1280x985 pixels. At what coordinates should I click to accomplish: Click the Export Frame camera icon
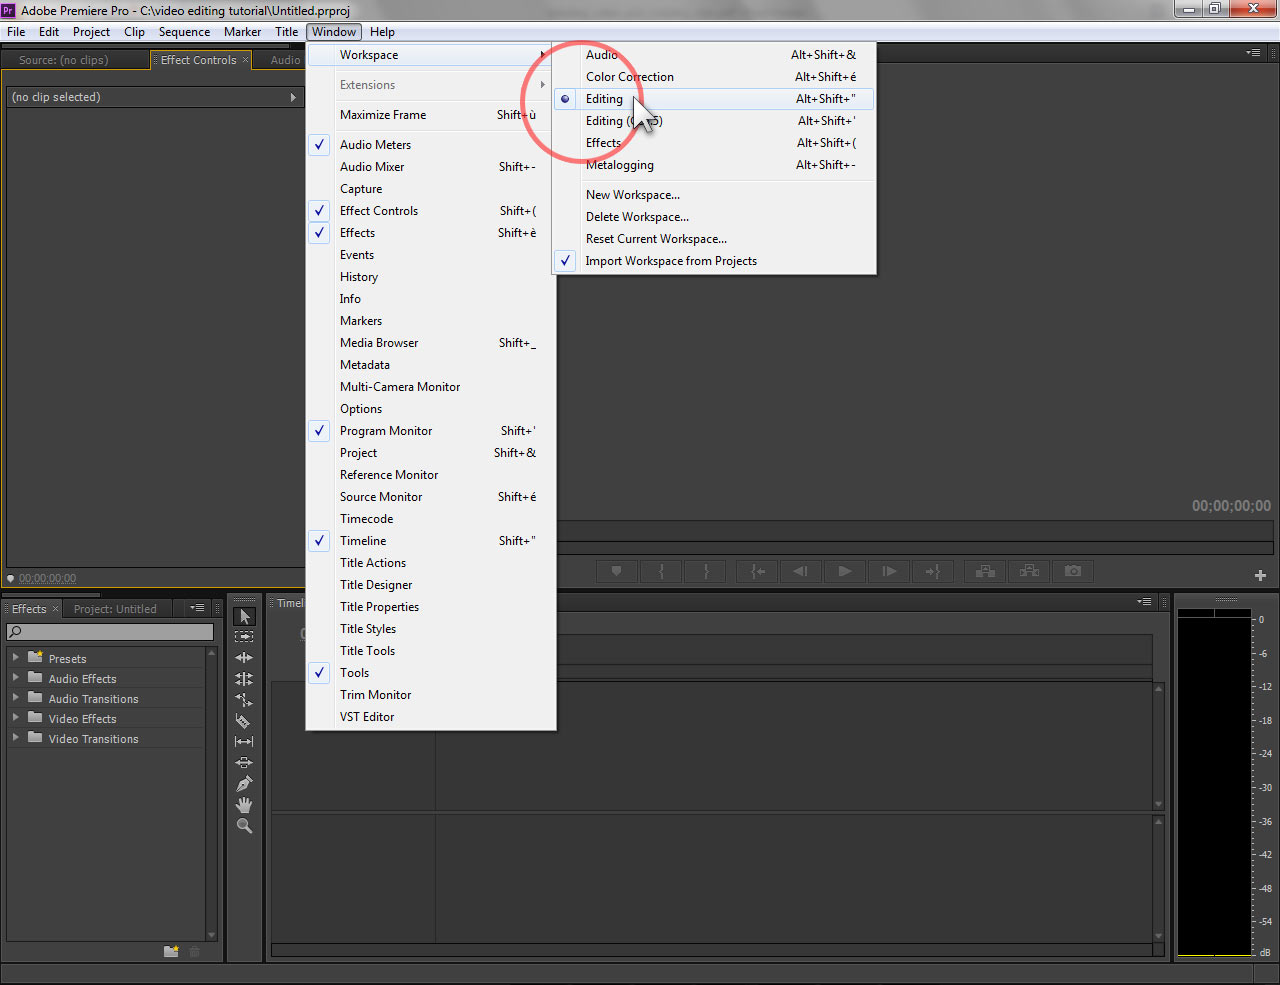pyautogui.click(x=1073, y=571)
